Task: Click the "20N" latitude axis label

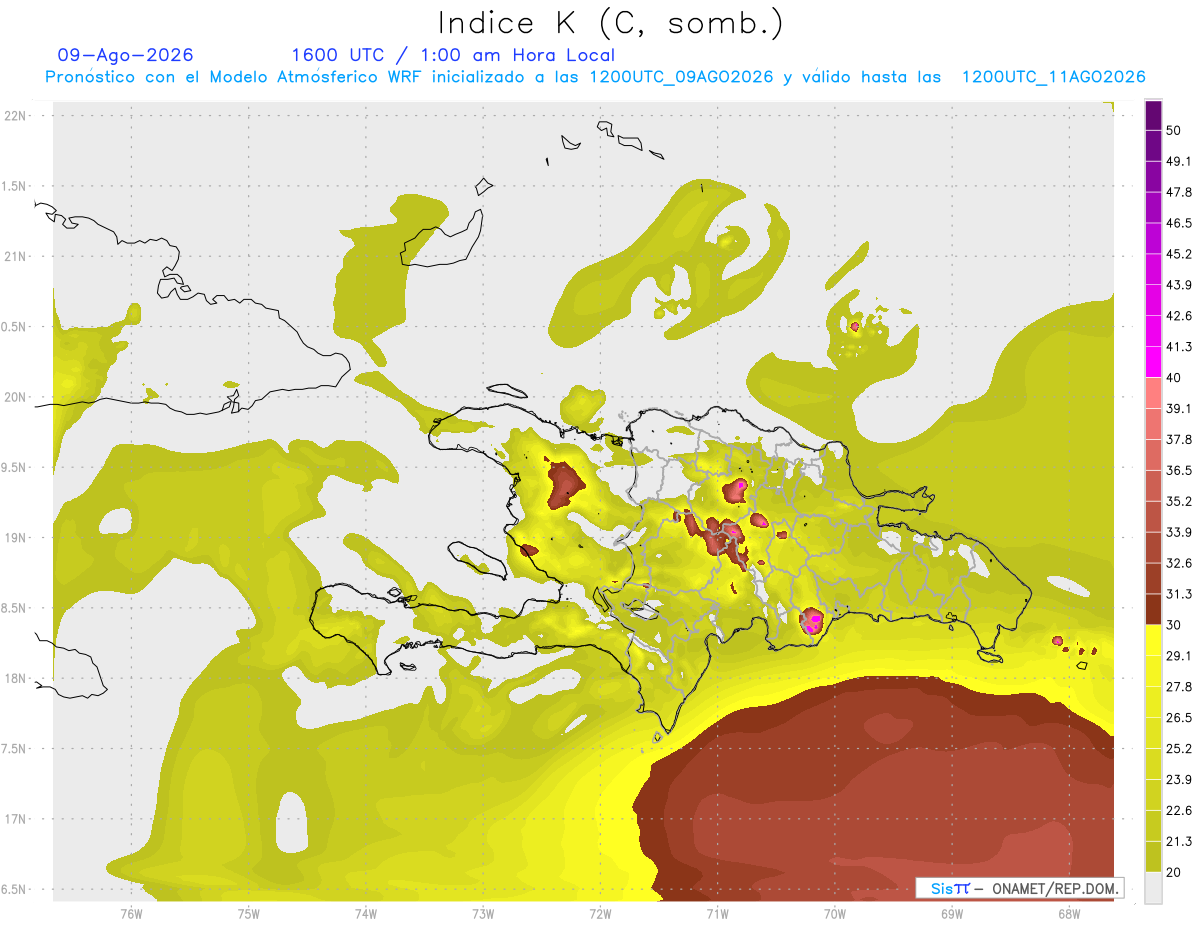Action: pyautogui.click(x=16, y=397)
